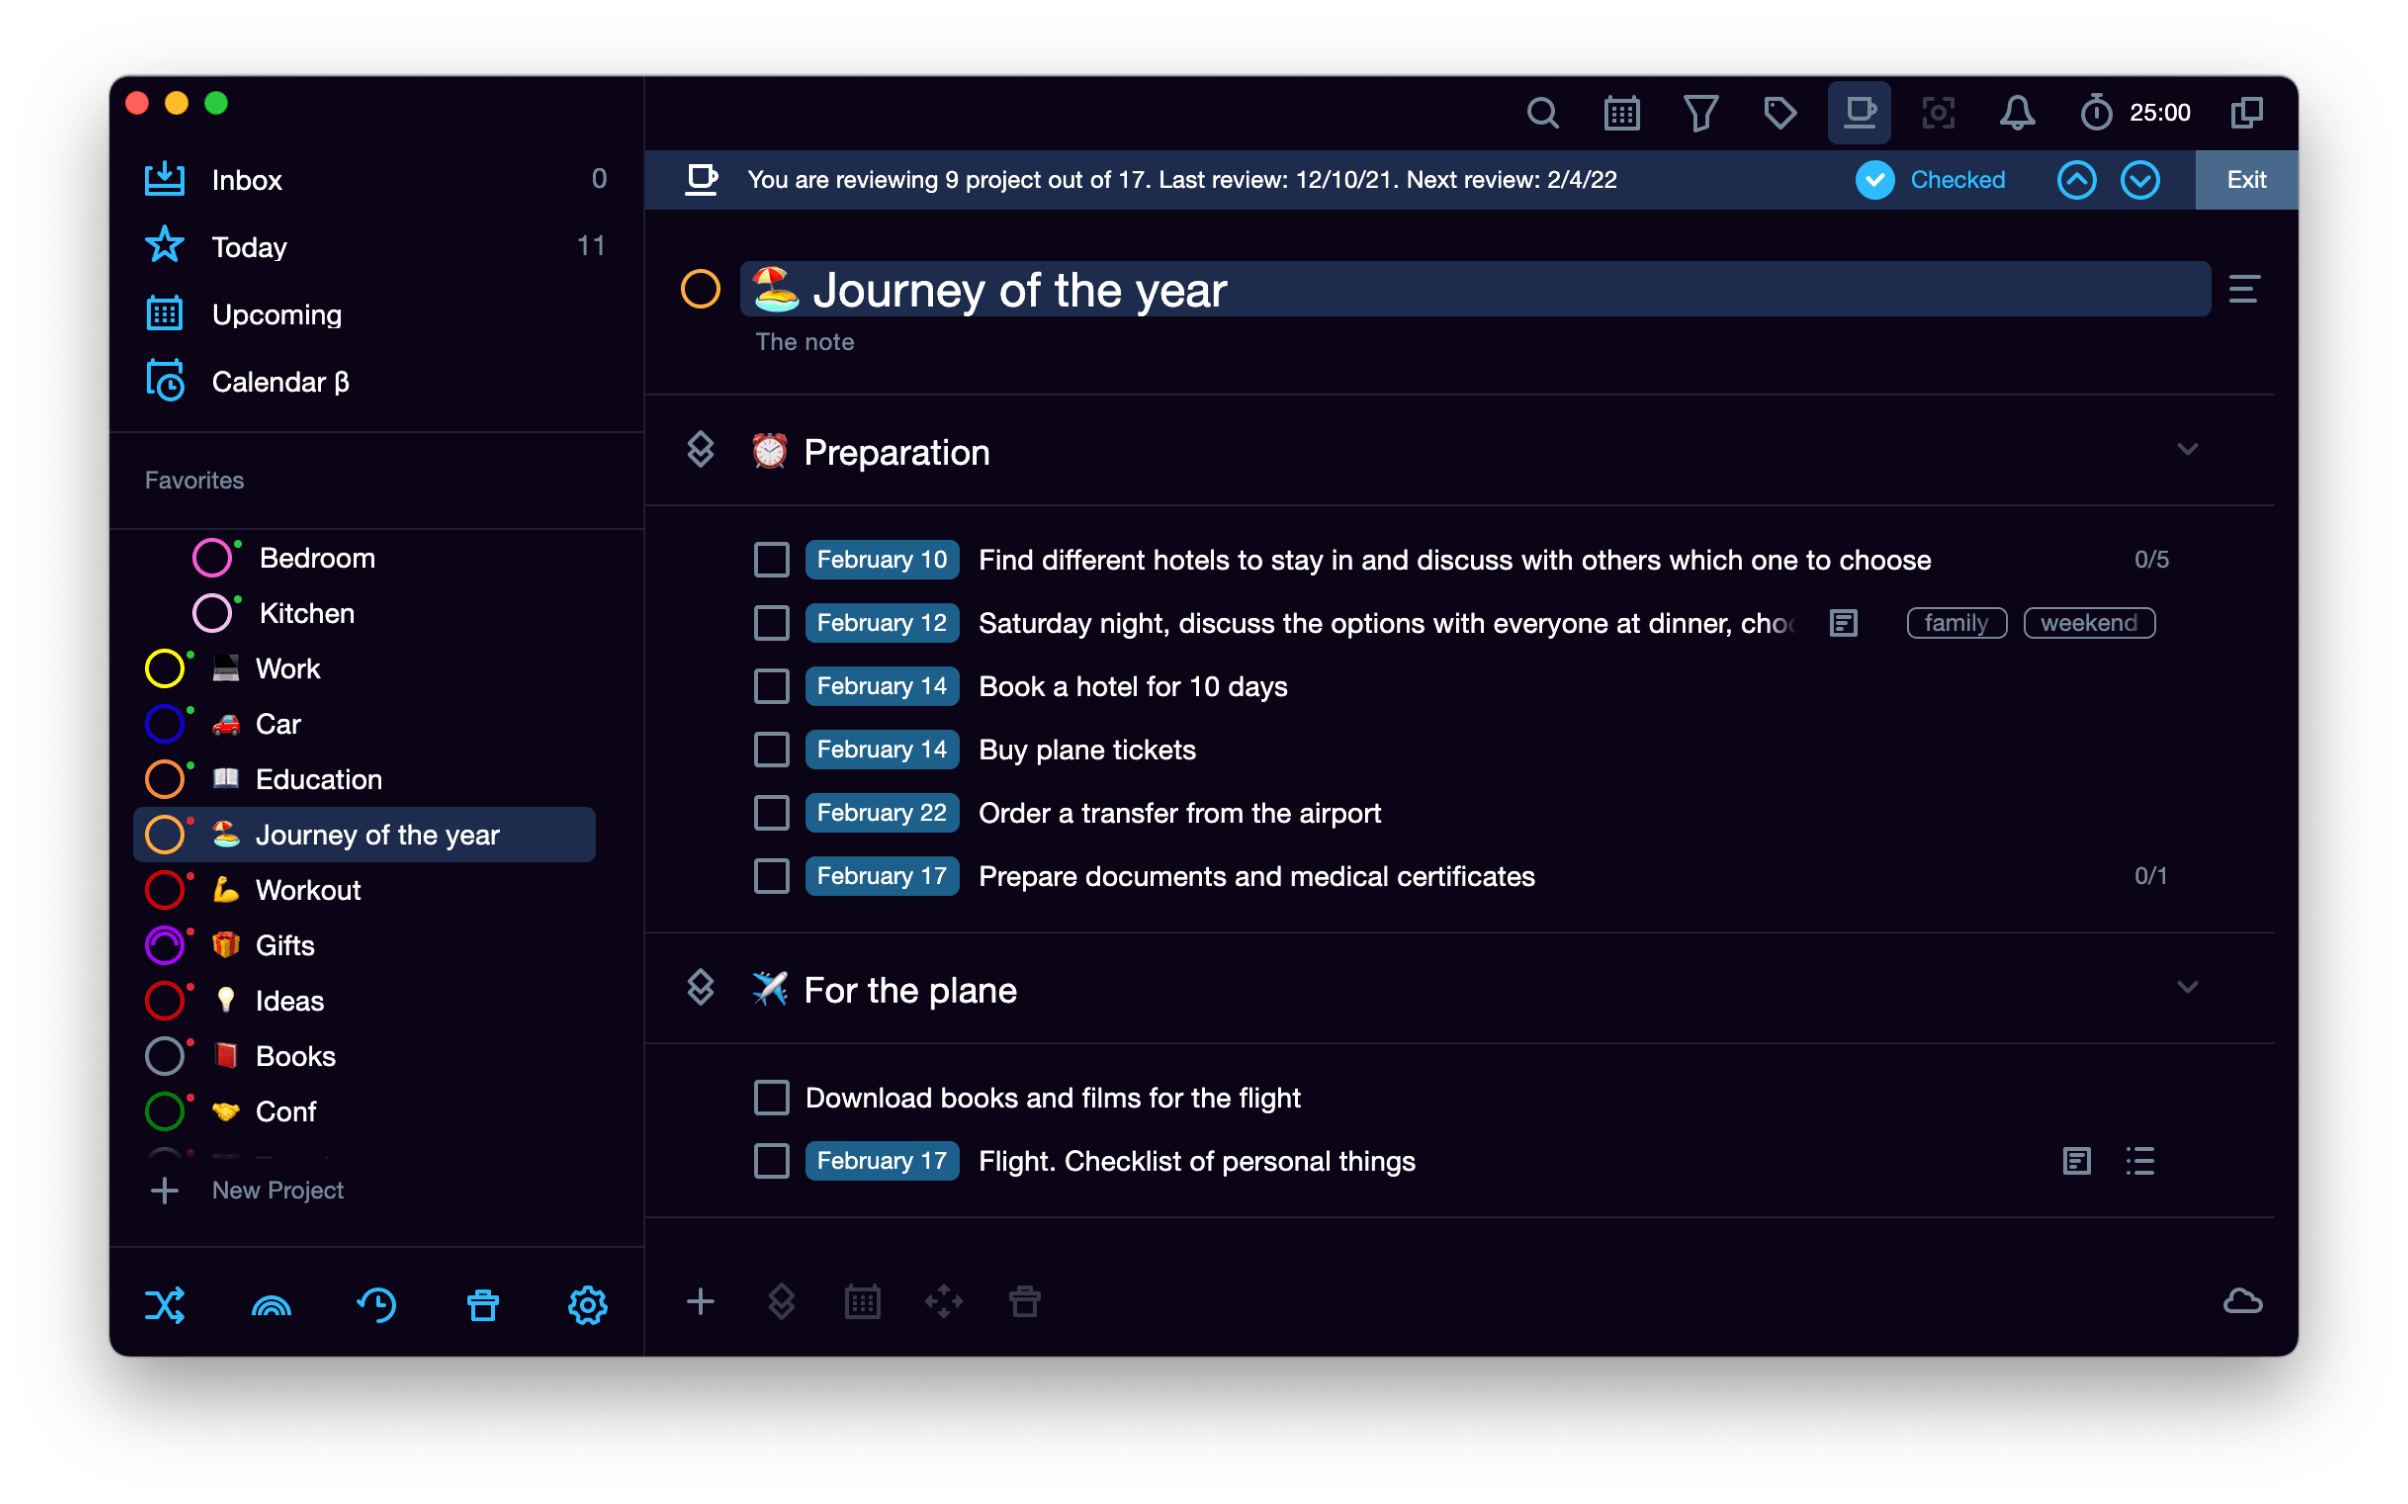Image resolution: width=2408 pixels, height=1504 pixels.
Task: Collapse the 'For the plane' section
Action: tap(2189, 987)
